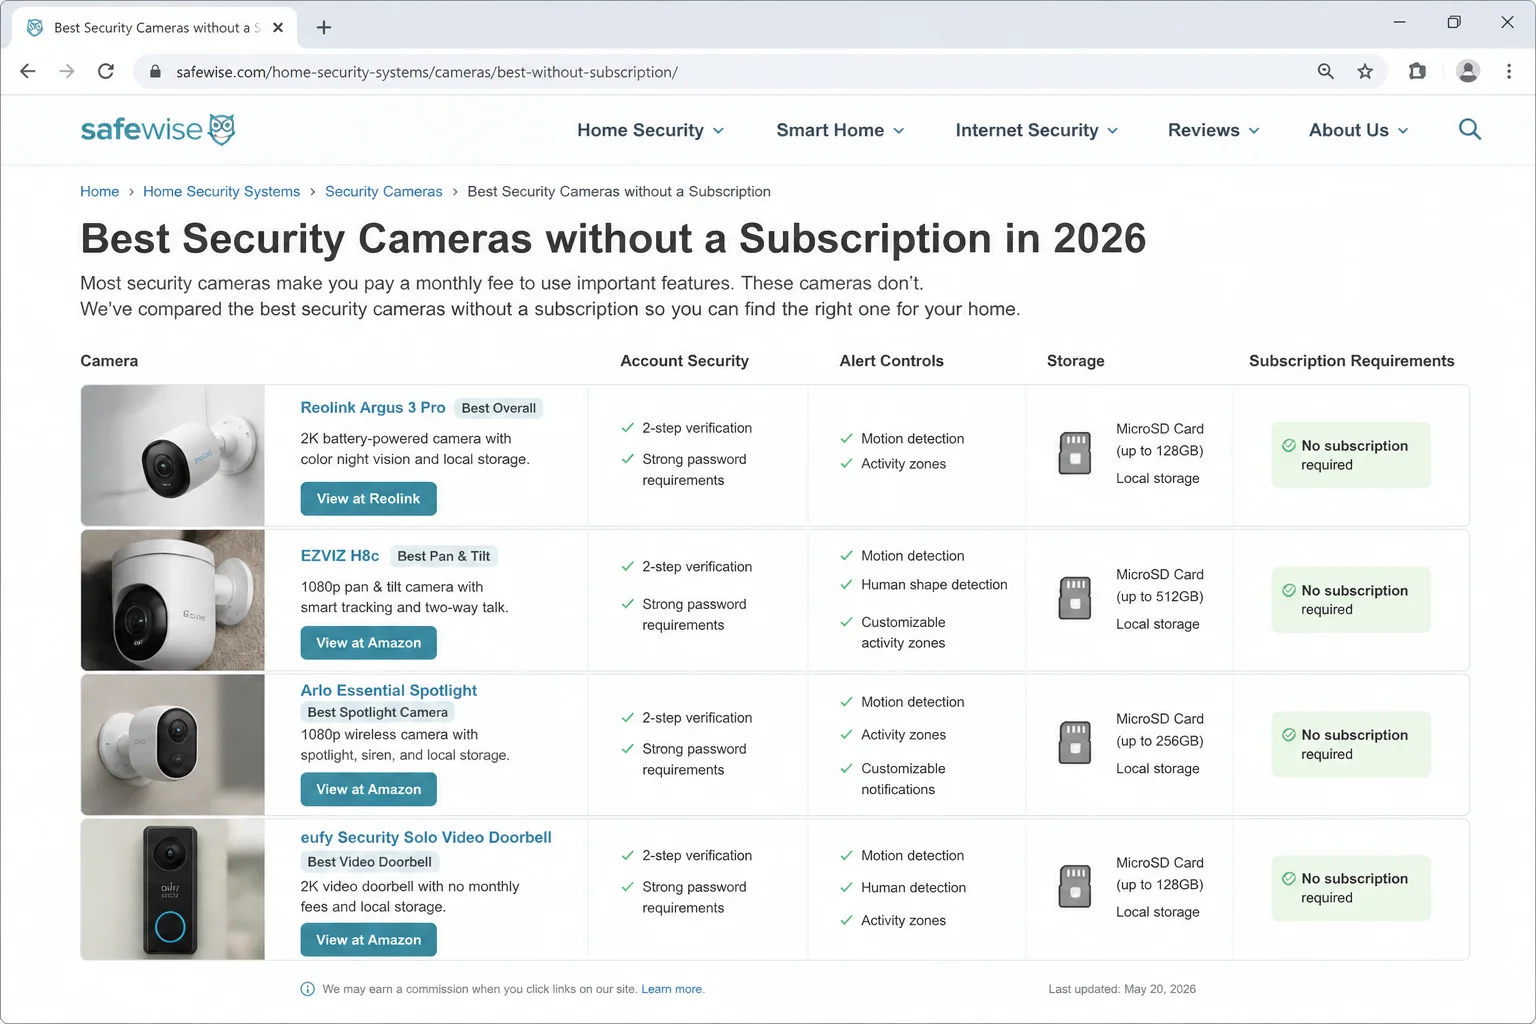Click the EZVIZ H8c camera photo
1536x1024 pixels.
(x=173, y=600)
